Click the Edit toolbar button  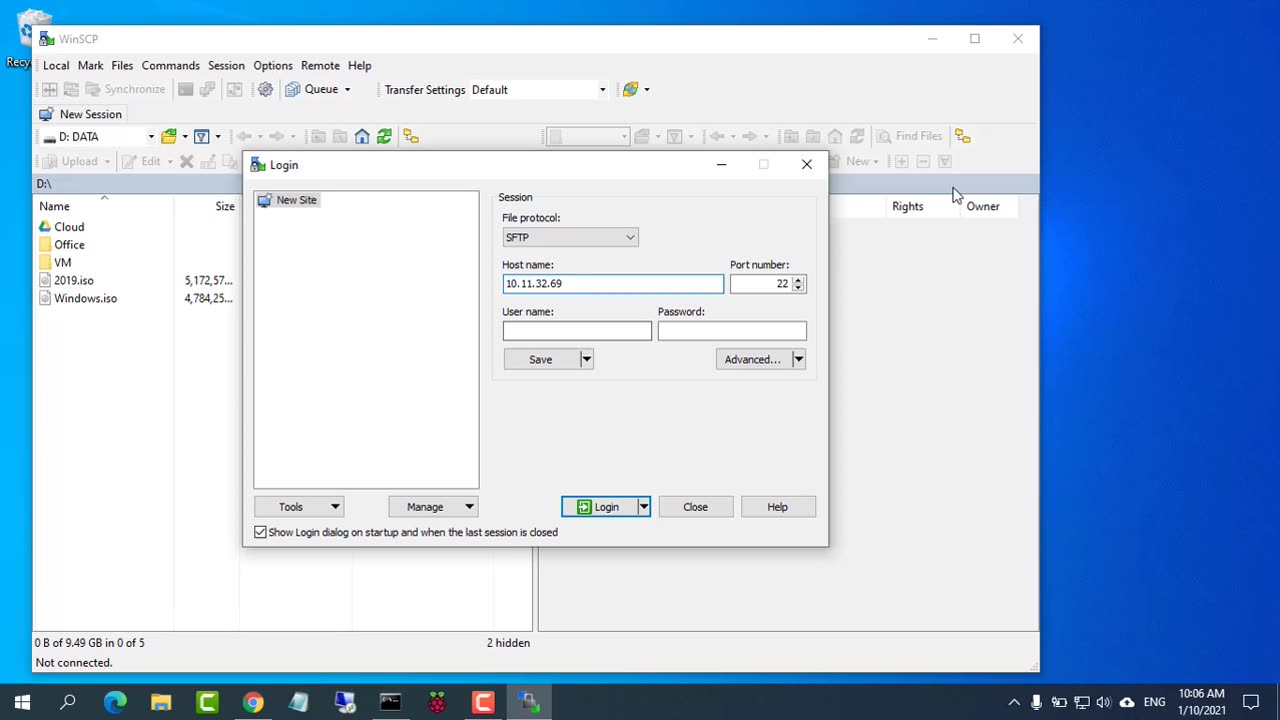(x=141, y=161)
